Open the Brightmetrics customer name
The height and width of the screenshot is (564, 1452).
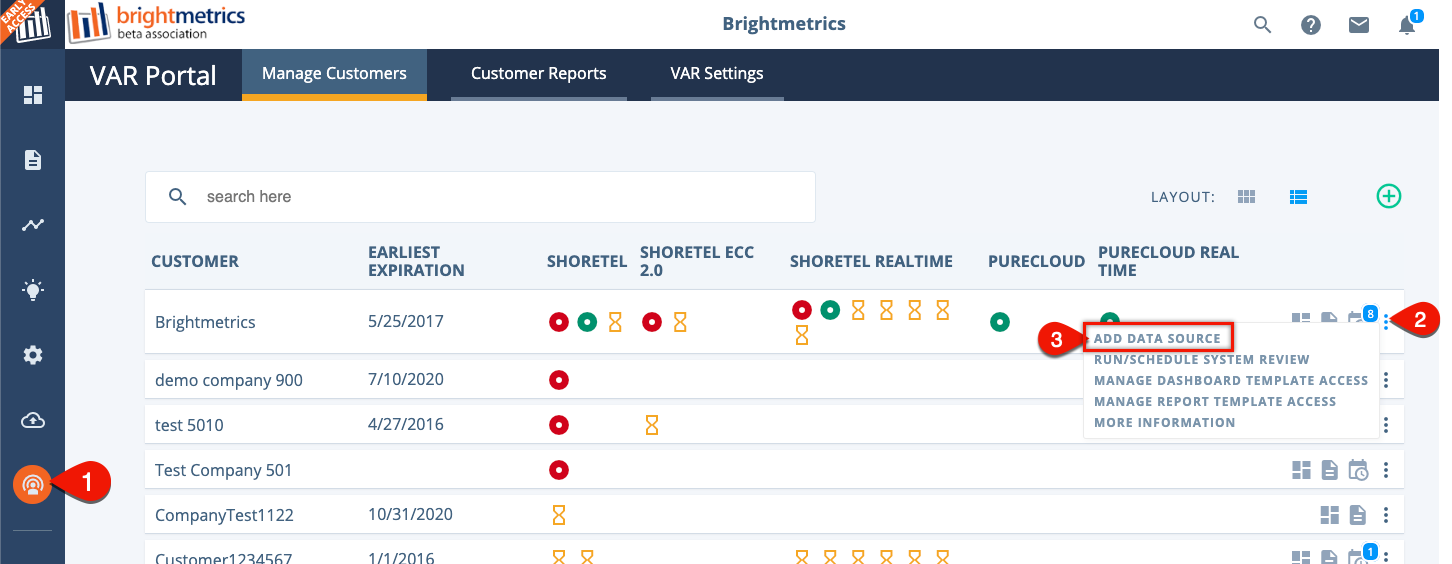pos(205,322)
